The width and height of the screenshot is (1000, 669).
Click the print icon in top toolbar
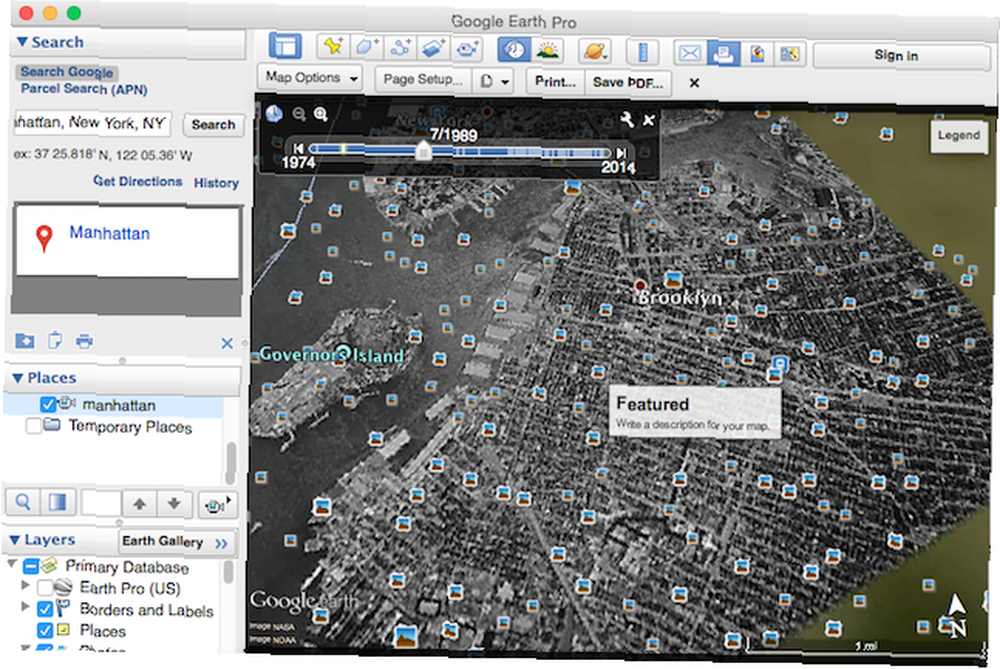point(724,53)
